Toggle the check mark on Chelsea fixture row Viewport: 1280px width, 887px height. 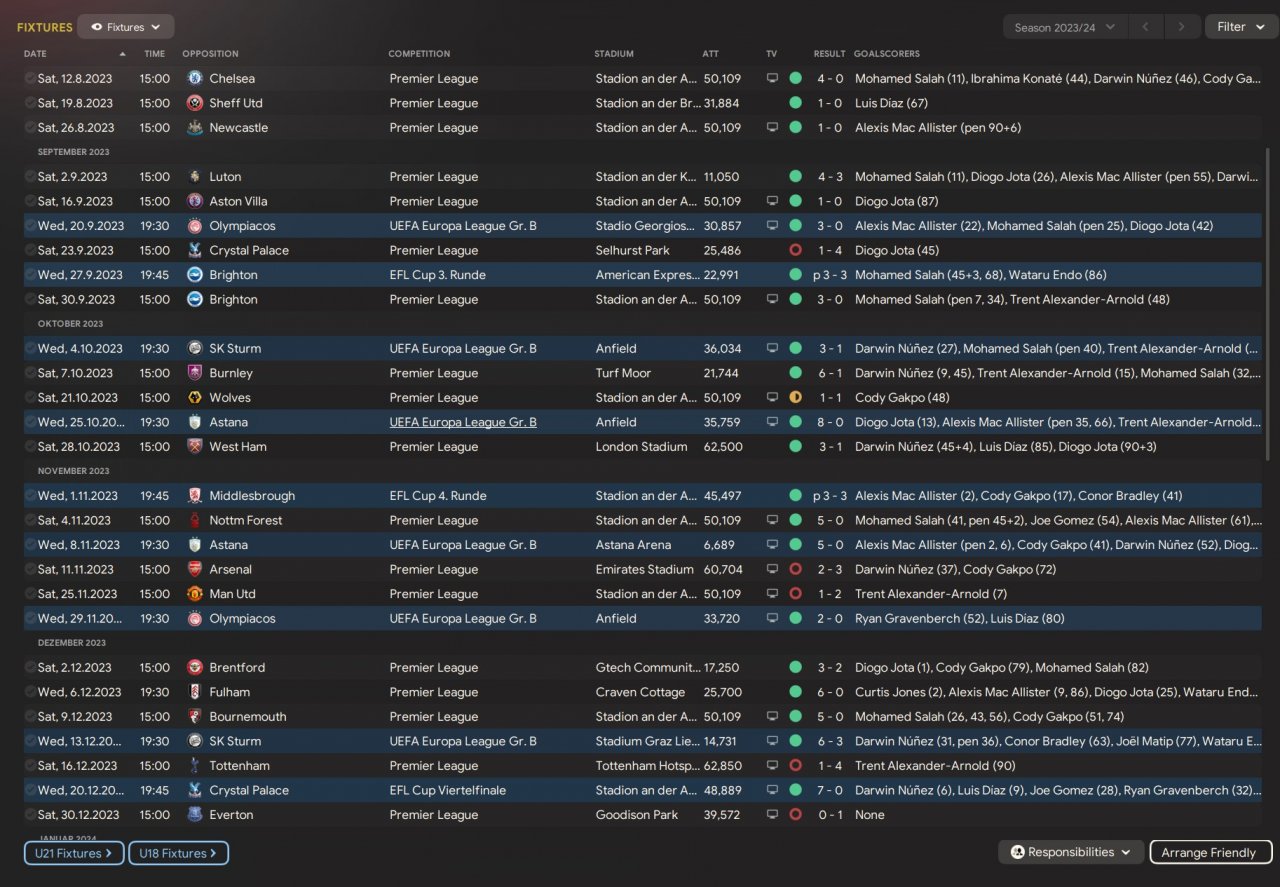click(x=30, y=78)
